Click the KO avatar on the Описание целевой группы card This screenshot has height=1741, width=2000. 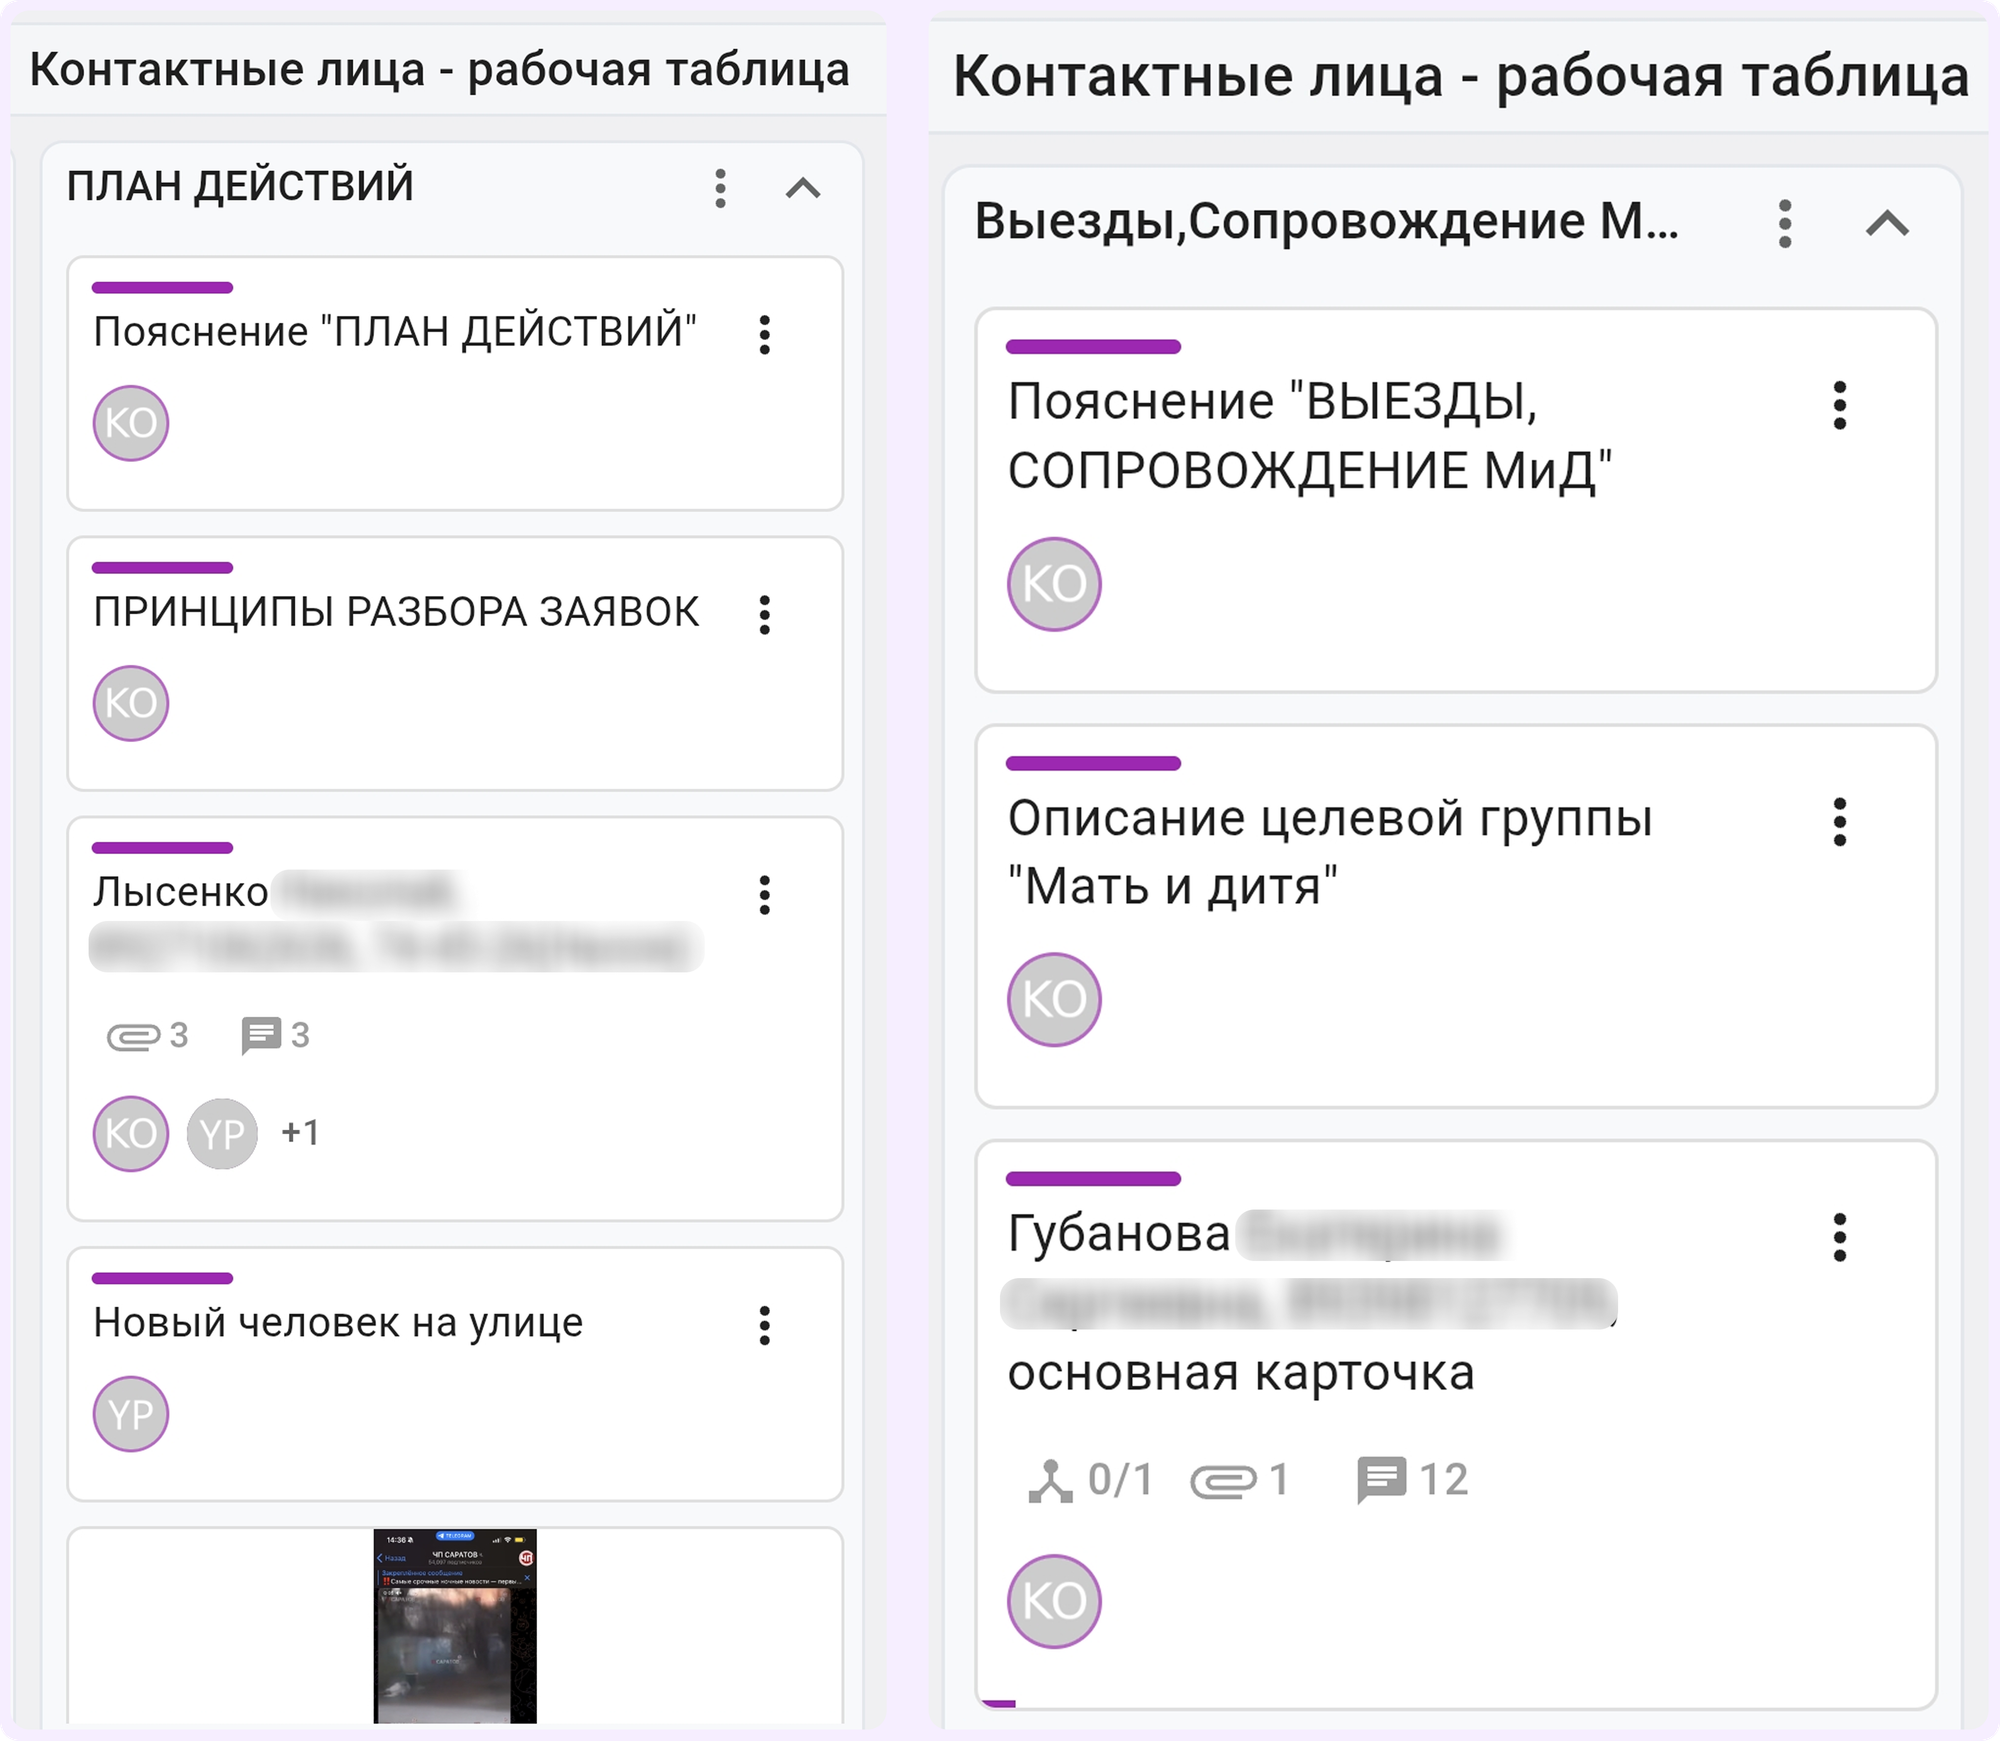tap(1054, 999)
